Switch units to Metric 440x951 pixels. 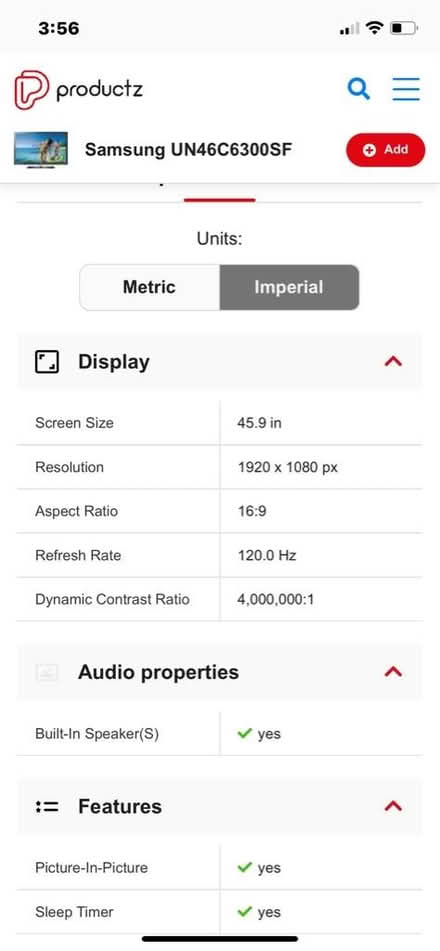149,287
